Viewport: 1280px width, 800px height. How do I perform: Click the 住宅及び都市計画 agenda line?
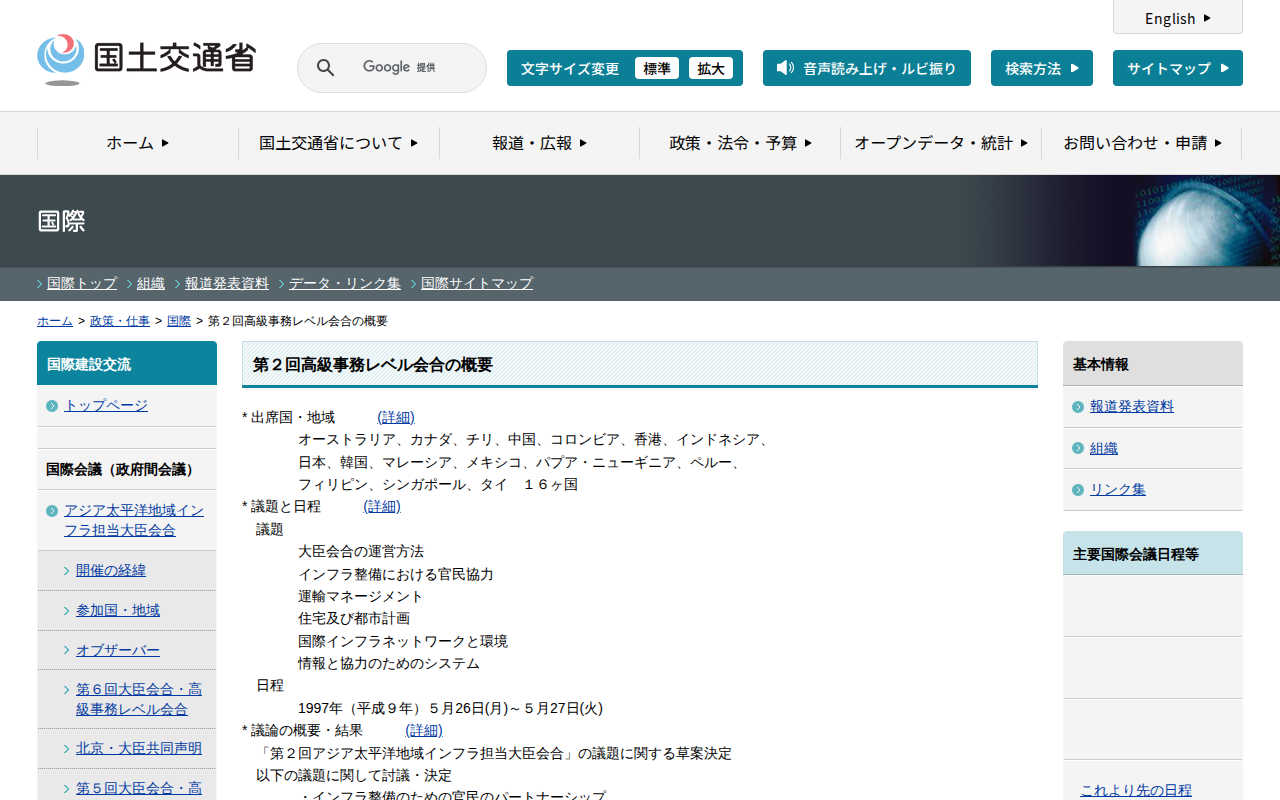(354, 618)
